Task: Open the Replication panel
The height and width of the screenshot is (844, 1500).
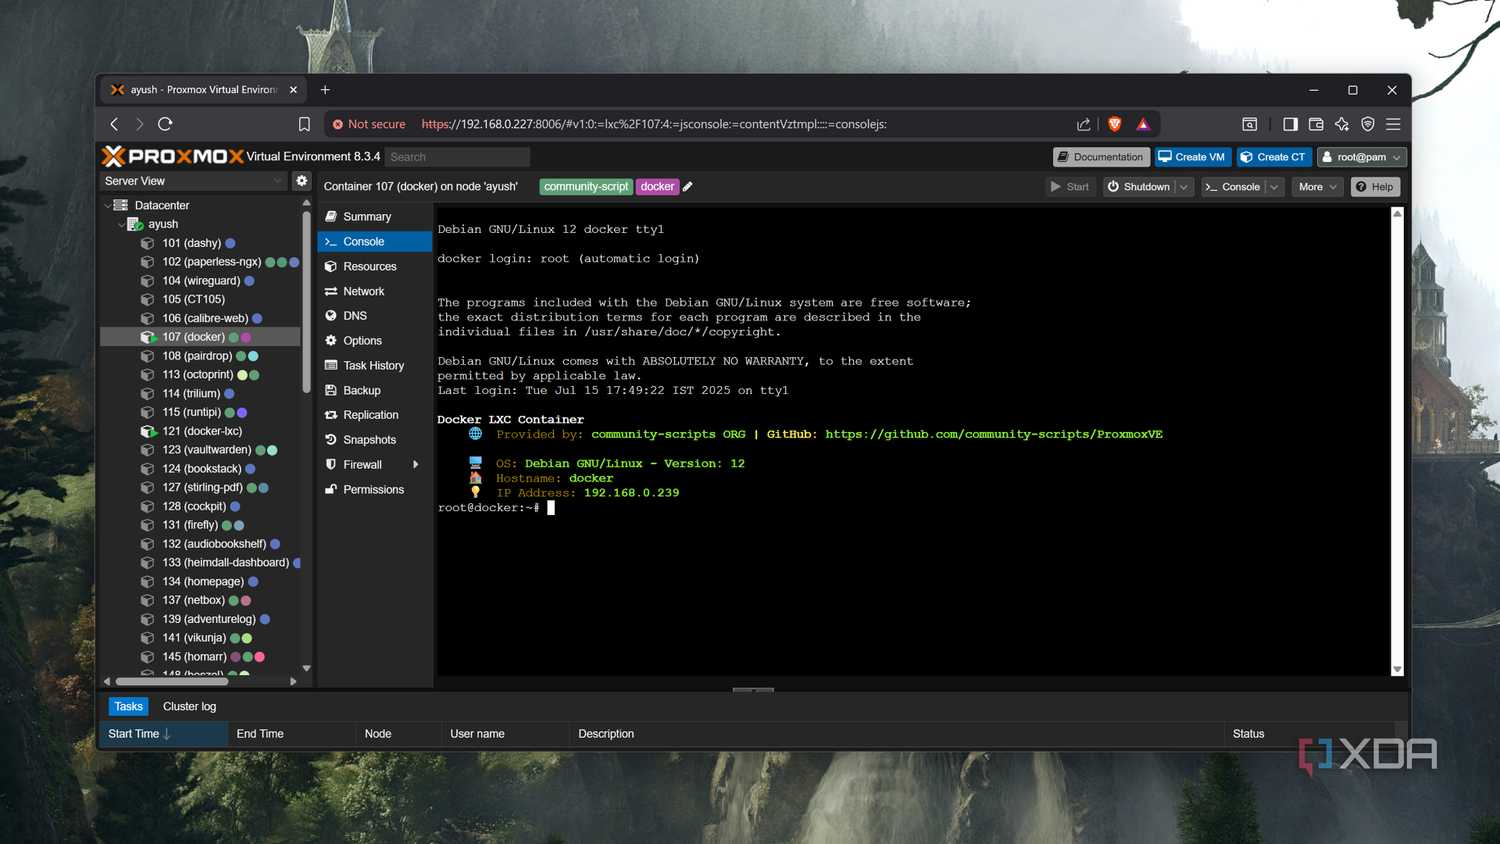Action: point(371,414)
